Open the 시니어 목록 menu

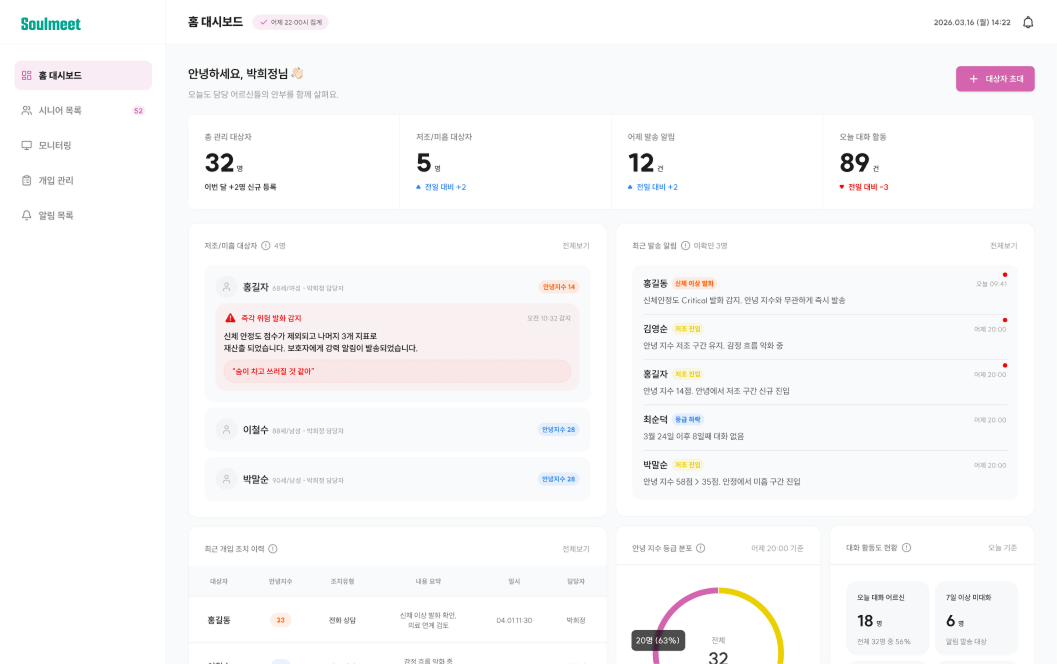[83, 111]
